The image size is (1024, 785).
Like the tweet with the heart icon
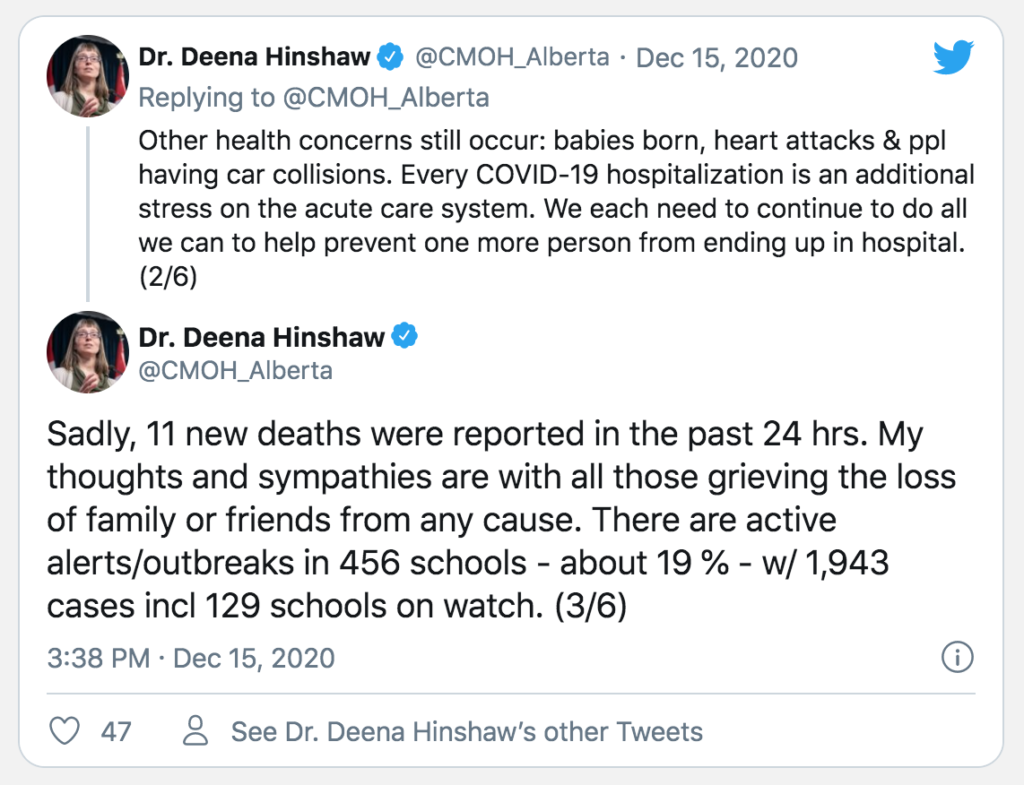tap(65, 731)
